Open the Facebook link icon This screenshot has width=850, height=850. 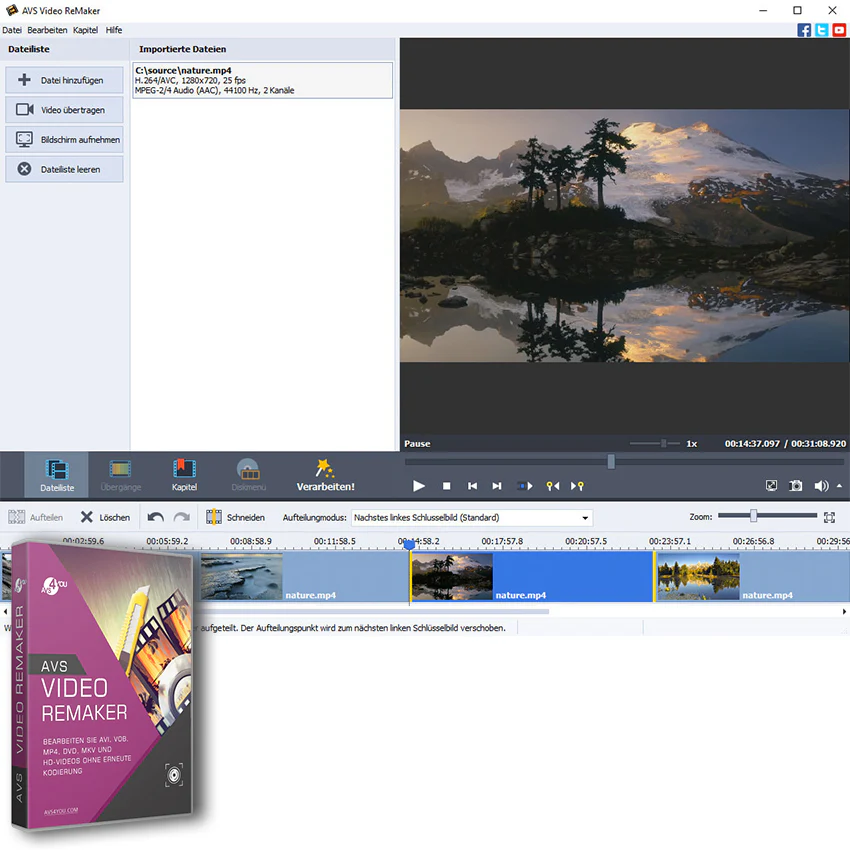pos(804,30)
